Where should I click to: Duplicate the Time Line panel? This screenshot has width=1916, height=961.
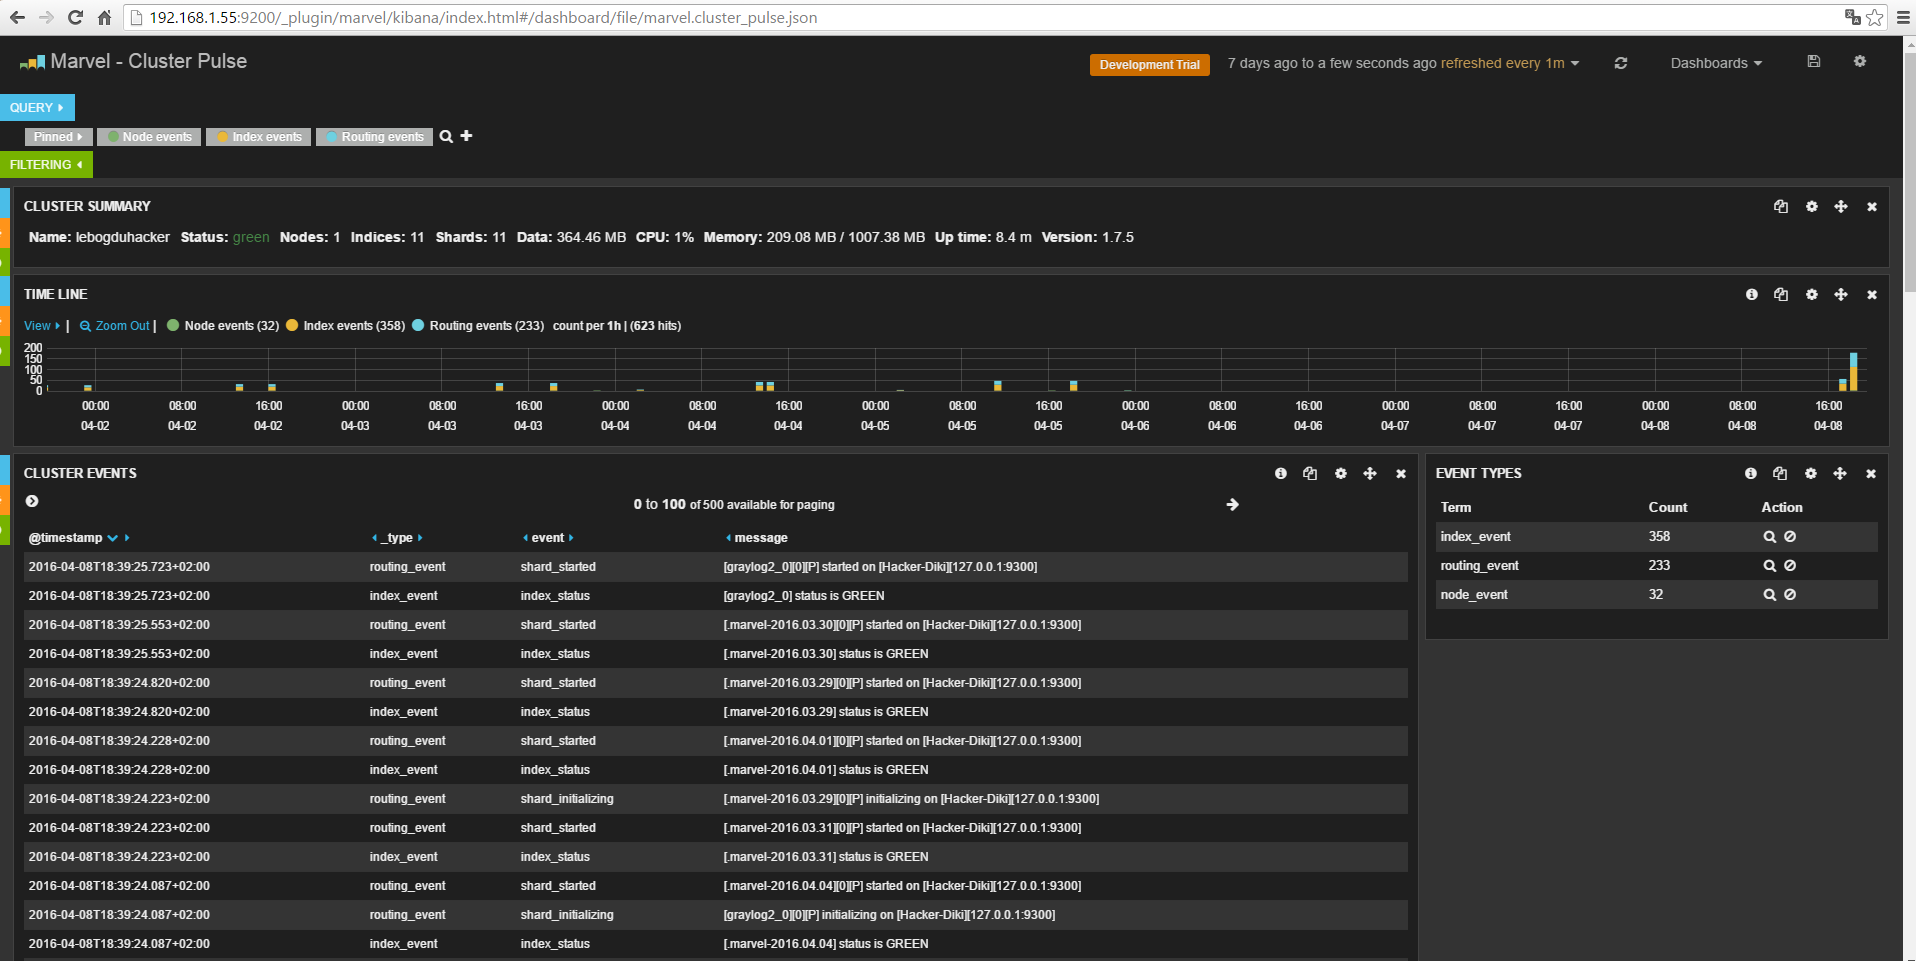(1781, 294)
